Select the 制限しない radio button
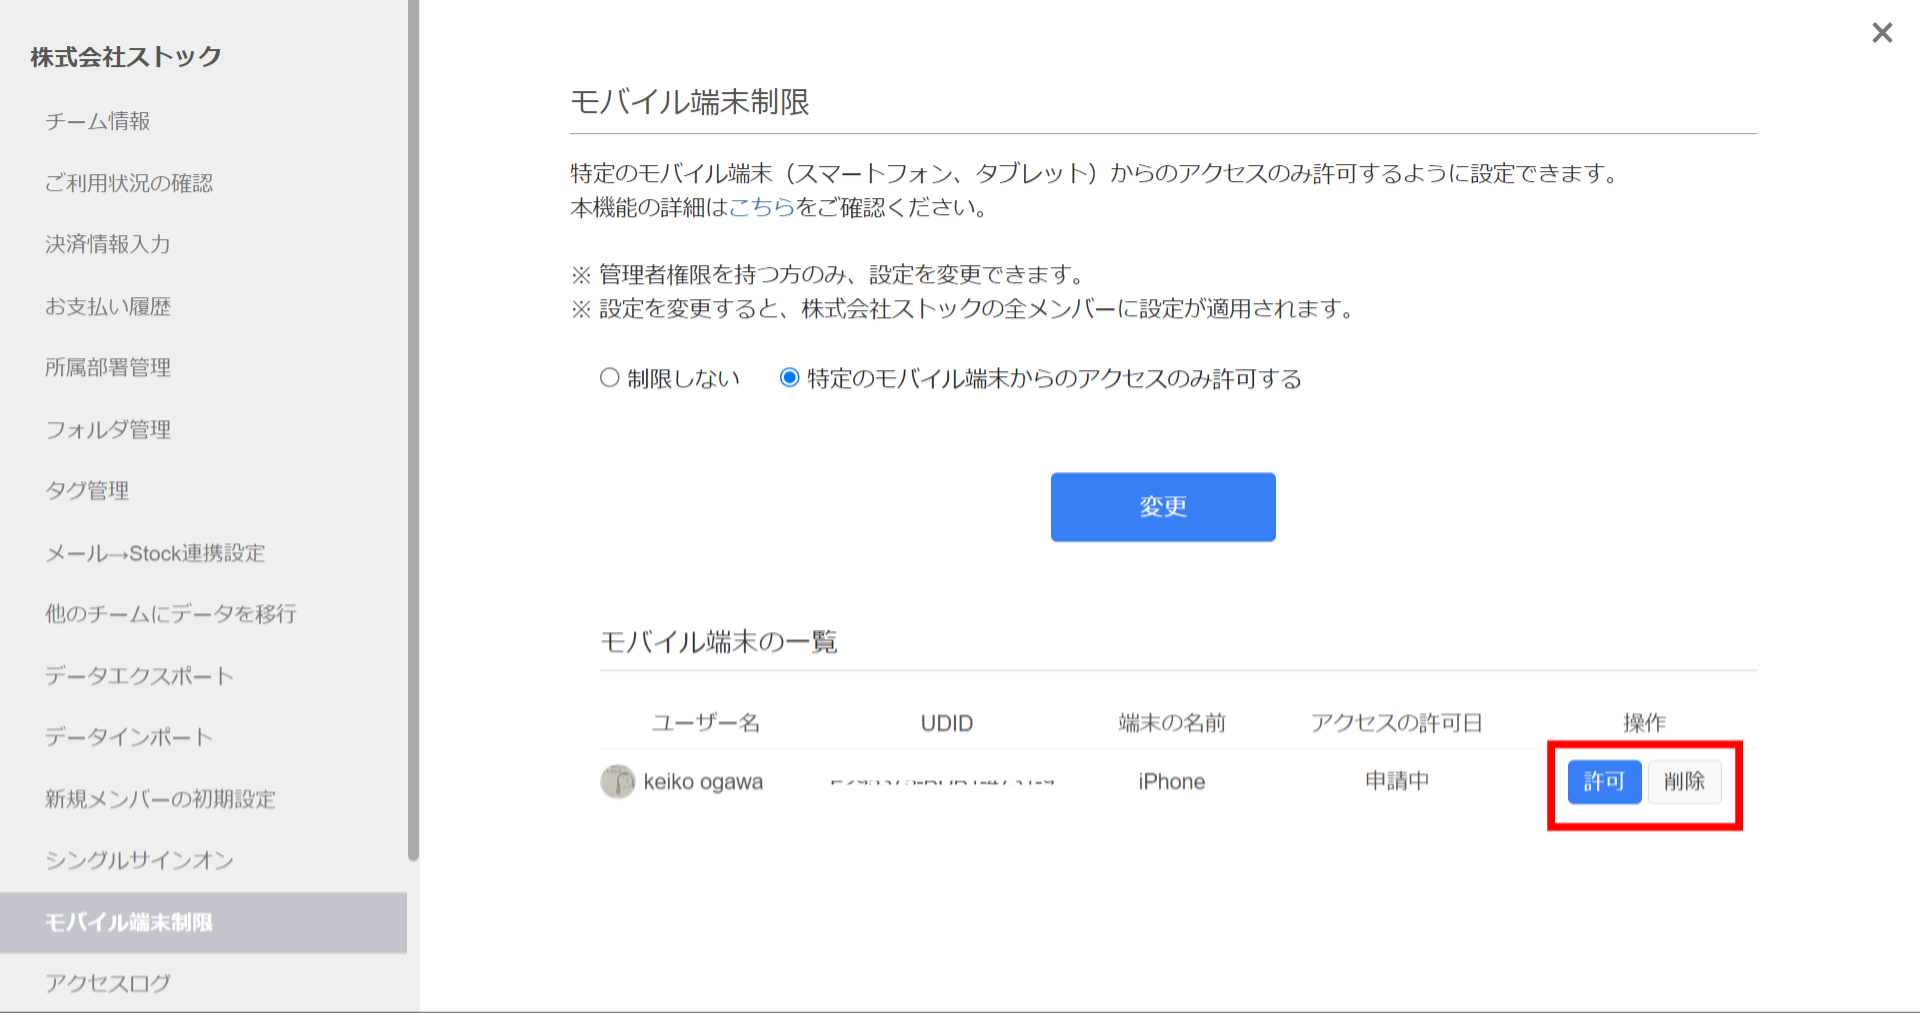This screenshot has width=1920, height=1013. coord(608,378)
